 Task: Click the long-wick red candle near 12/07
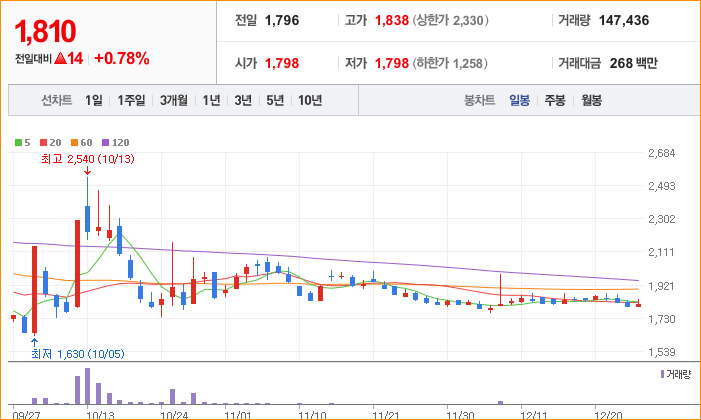500,290
